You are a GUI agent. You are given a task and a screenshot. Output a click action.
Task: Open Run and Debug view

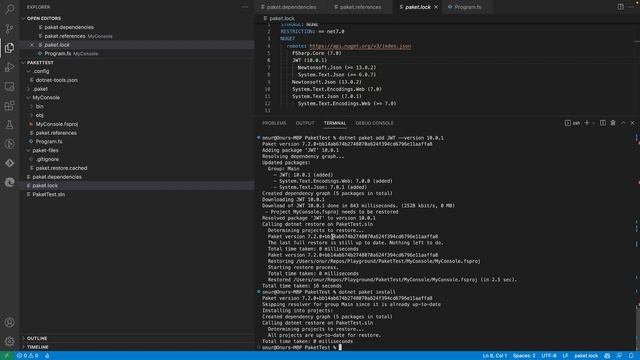[x=9, y=67]
